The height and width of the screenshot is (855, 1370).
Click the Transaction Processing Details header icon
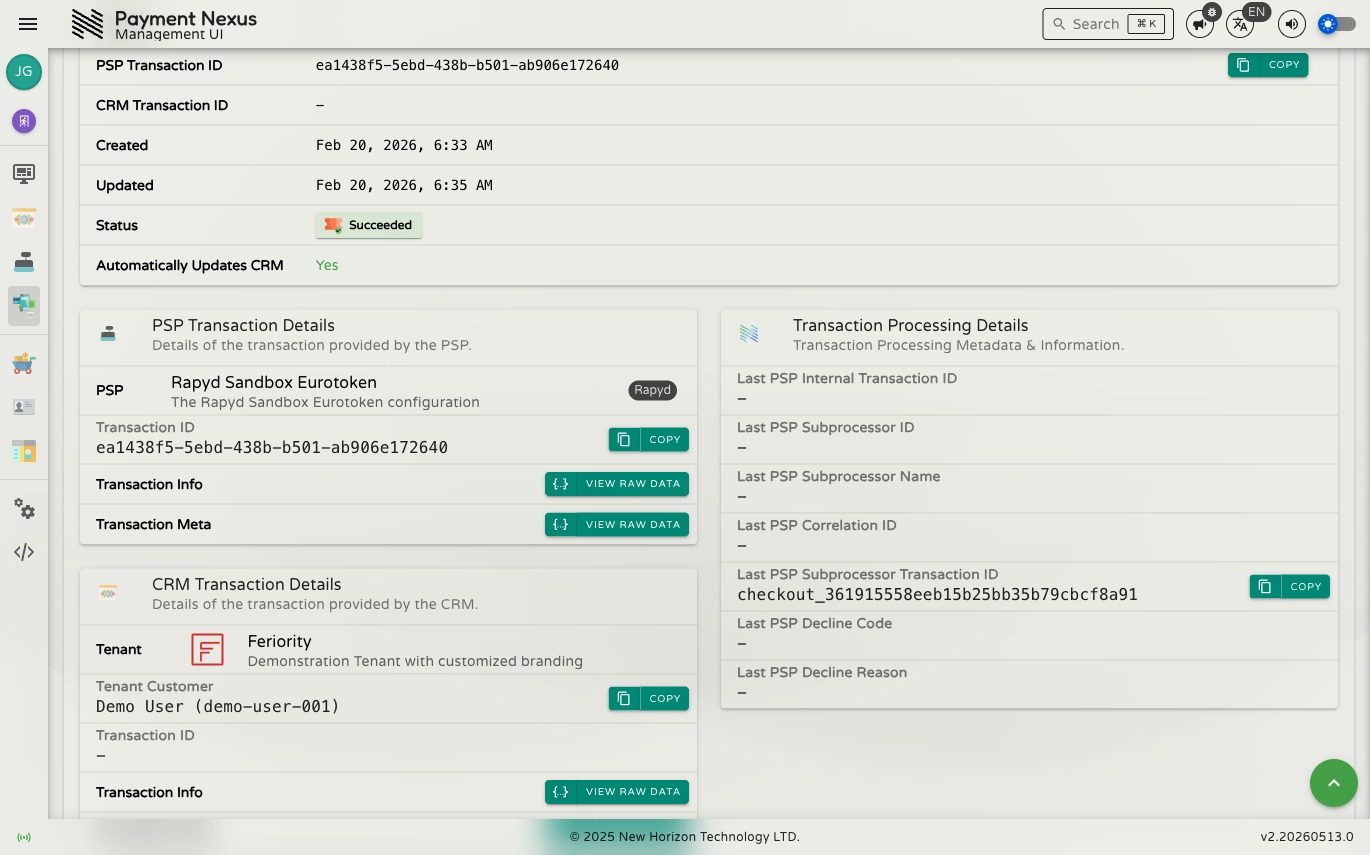(x=749, y=334)
